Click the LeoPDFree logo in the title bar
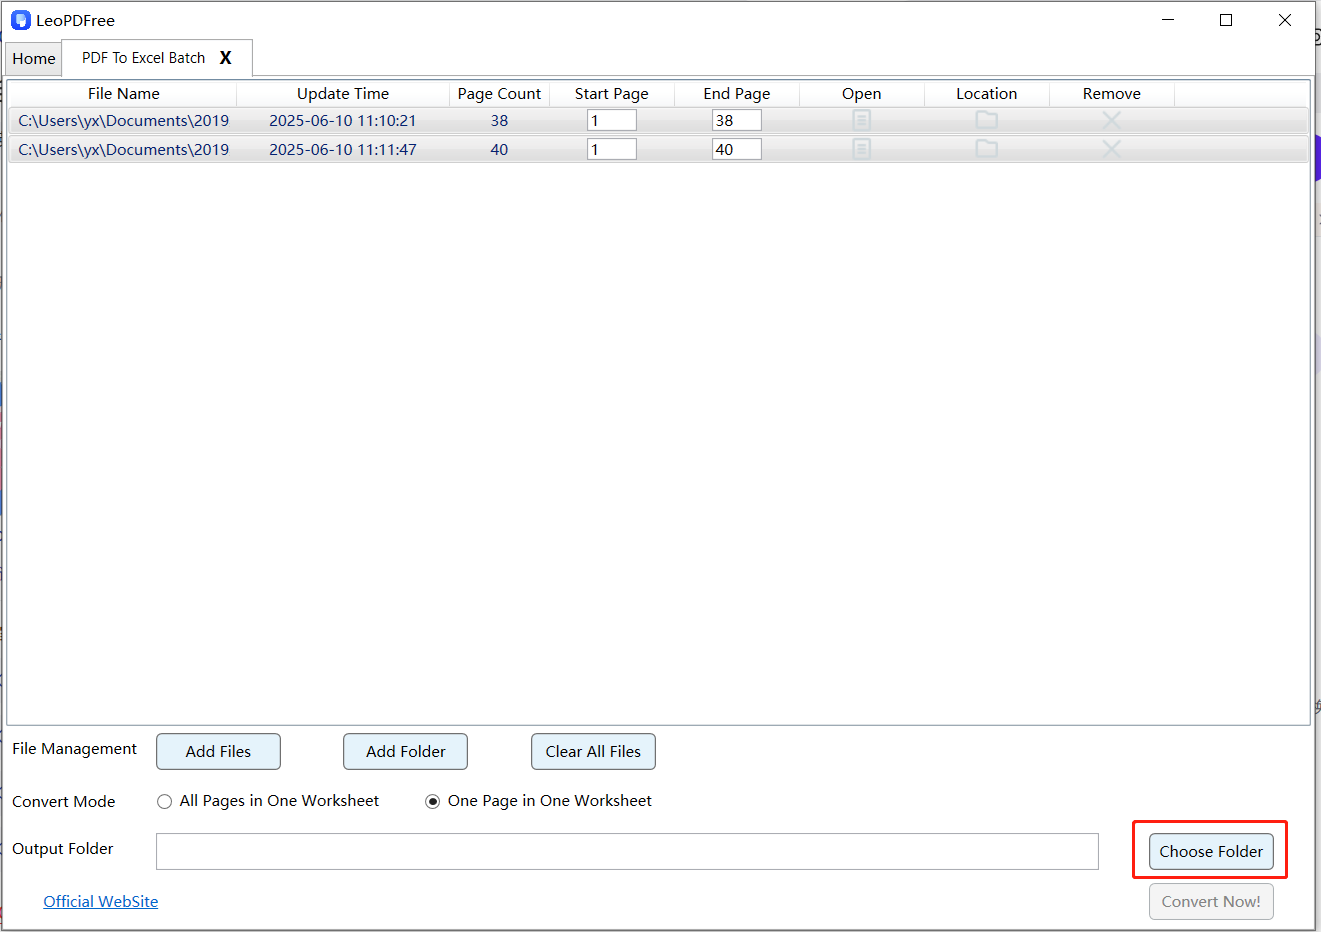This screenshot has width=1321, height=932. (21, 20)
